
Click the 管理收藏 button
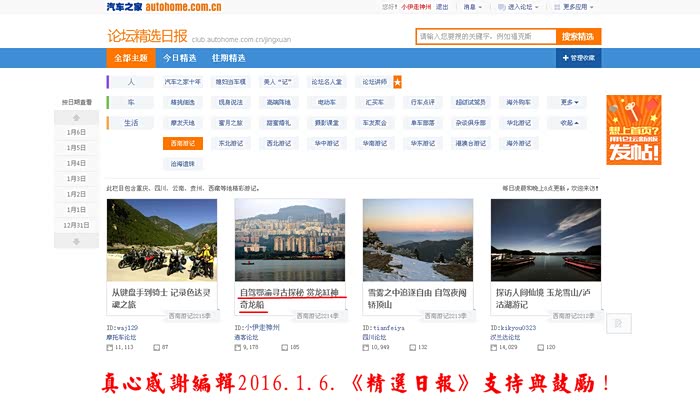click(578, 58)
